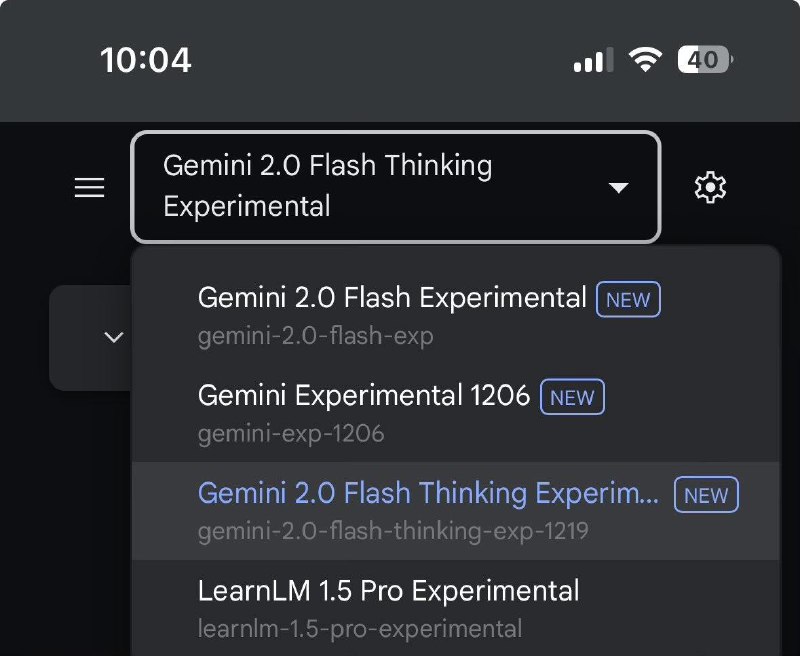Click the learnlm-1.5-pro-experimental identifier text
Screen dimensions: 800x656
(358, 630)
